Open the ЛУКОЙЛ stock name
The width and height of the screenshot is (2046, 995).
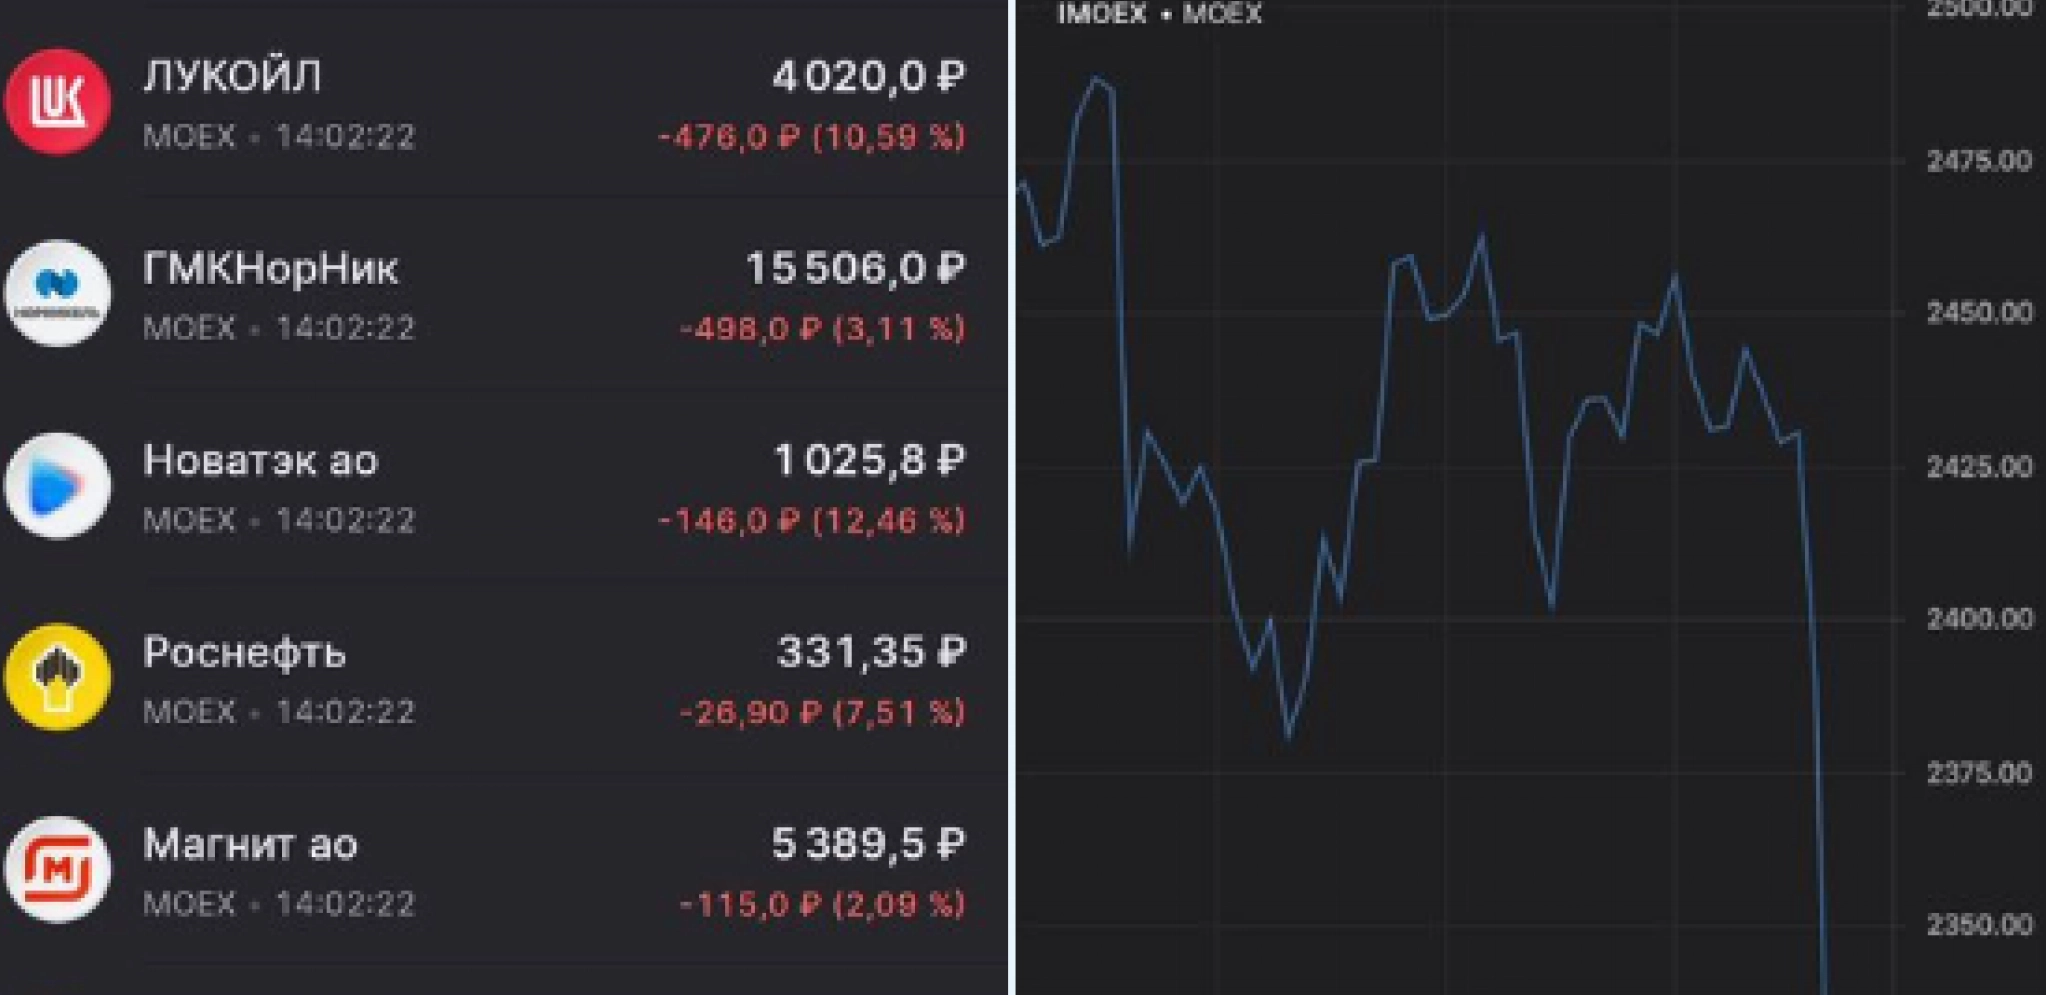pyautogui.click(x=232, y=76)
